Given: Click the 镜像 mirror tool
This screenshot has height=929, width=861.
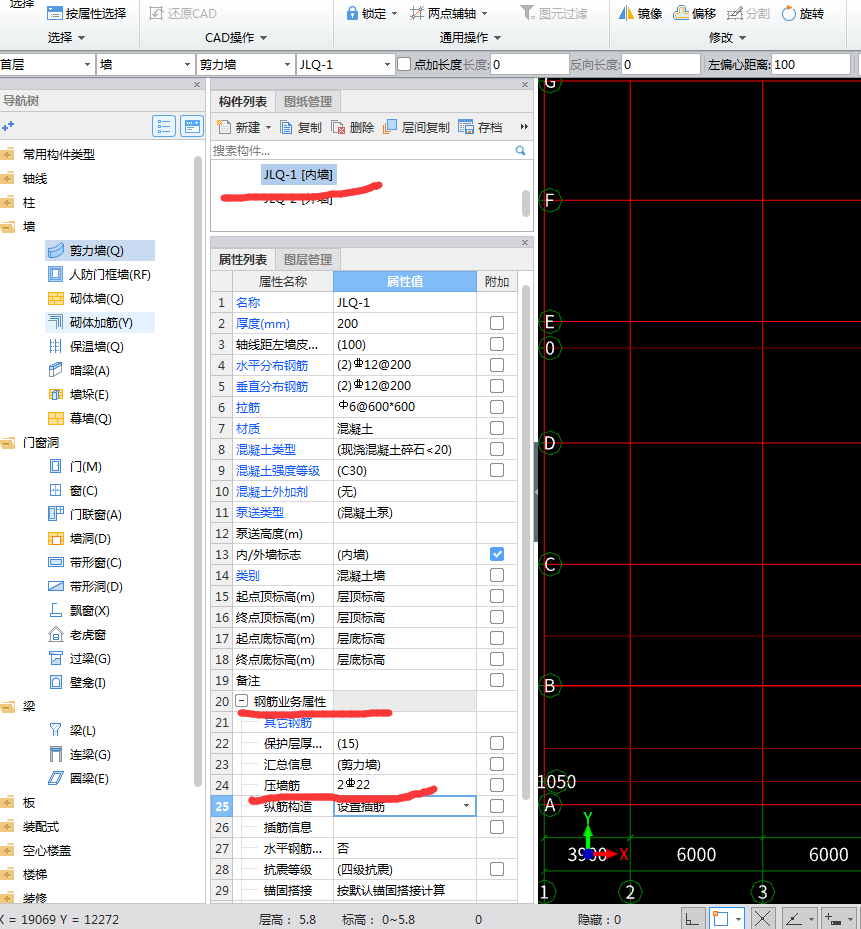Looking at the screenshot, I should (x=640, y=13).
